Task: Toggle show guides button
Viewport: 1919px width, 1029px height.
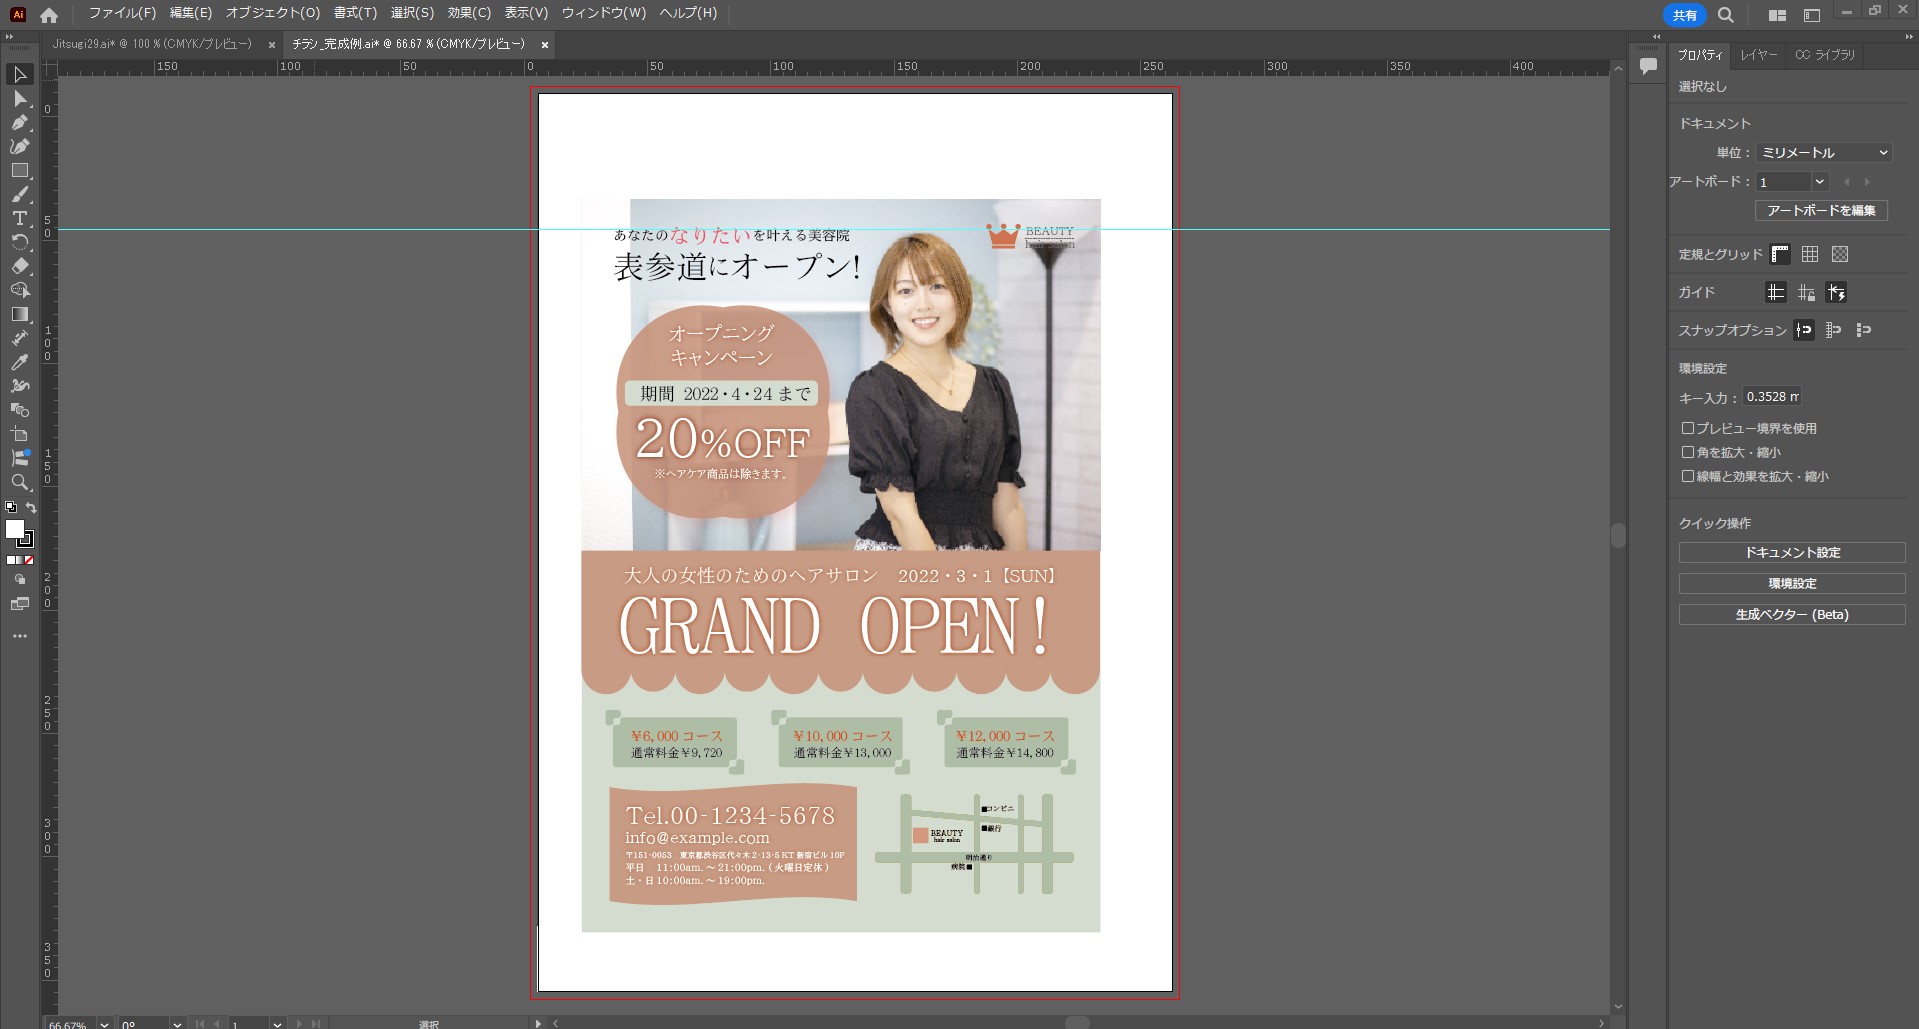Action: pyautogui.click(x=1776, y=292)
